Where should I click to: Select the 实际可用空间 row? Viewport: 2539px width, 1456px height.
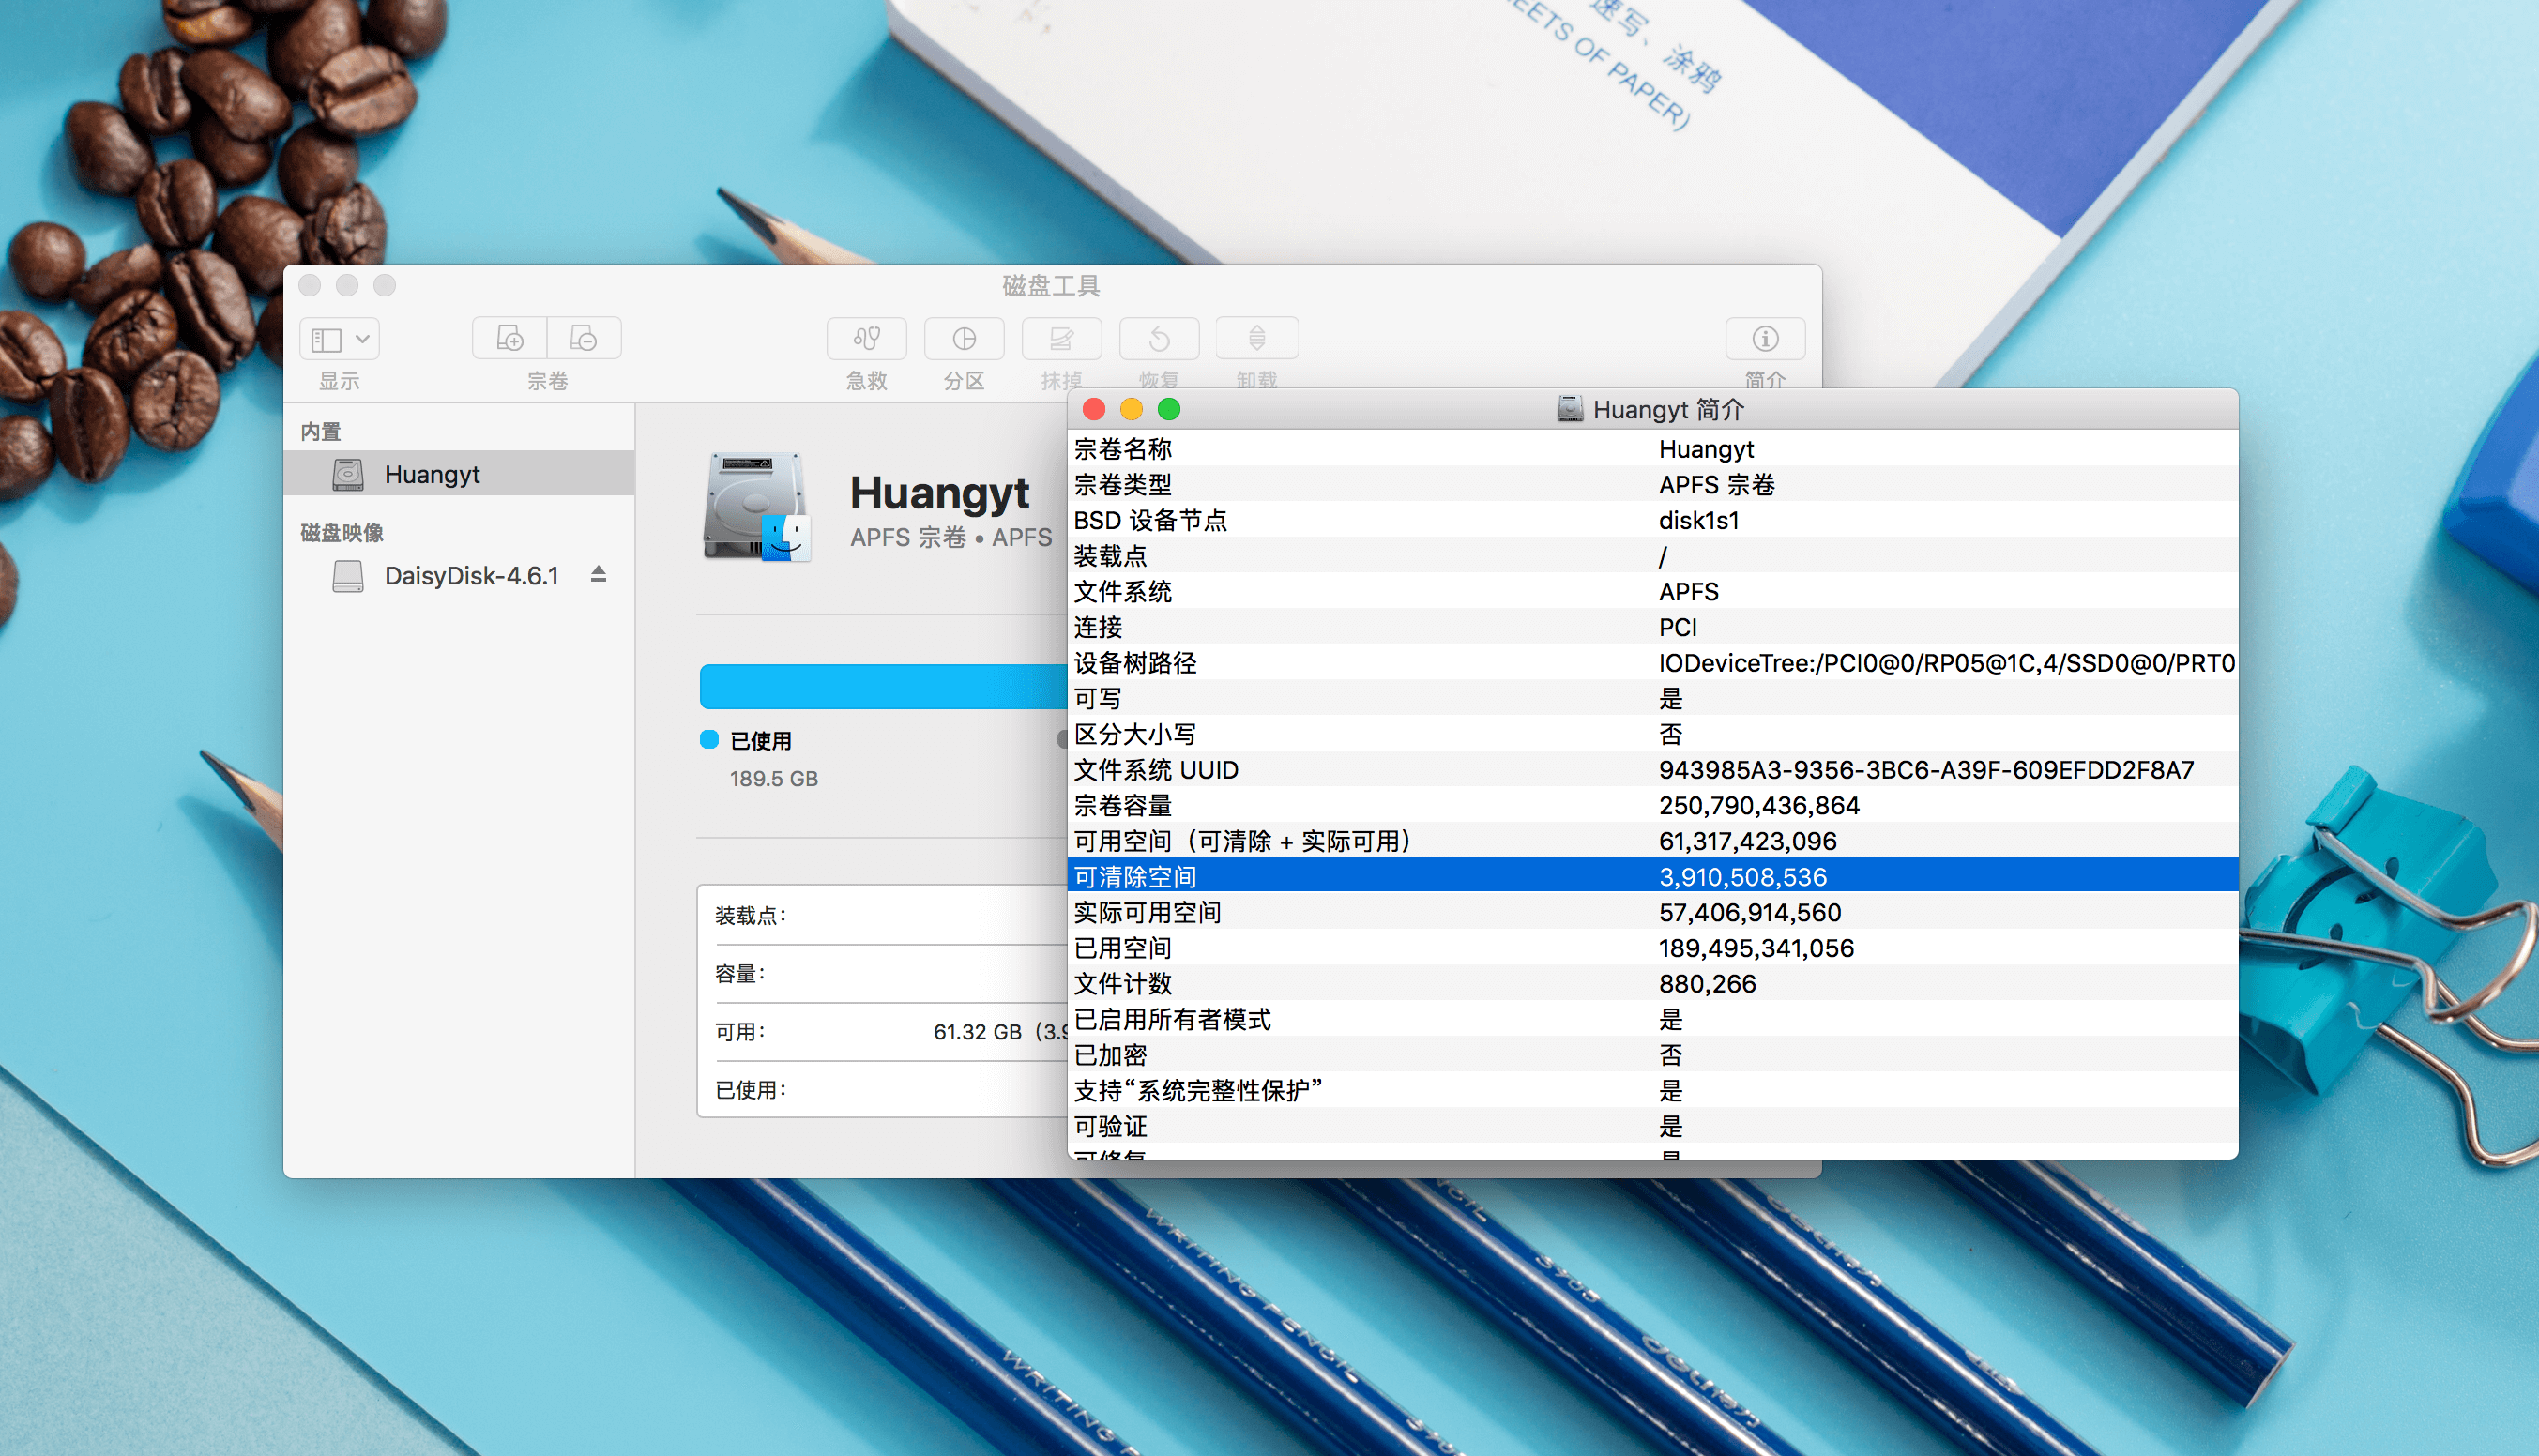click(1652, 913)
